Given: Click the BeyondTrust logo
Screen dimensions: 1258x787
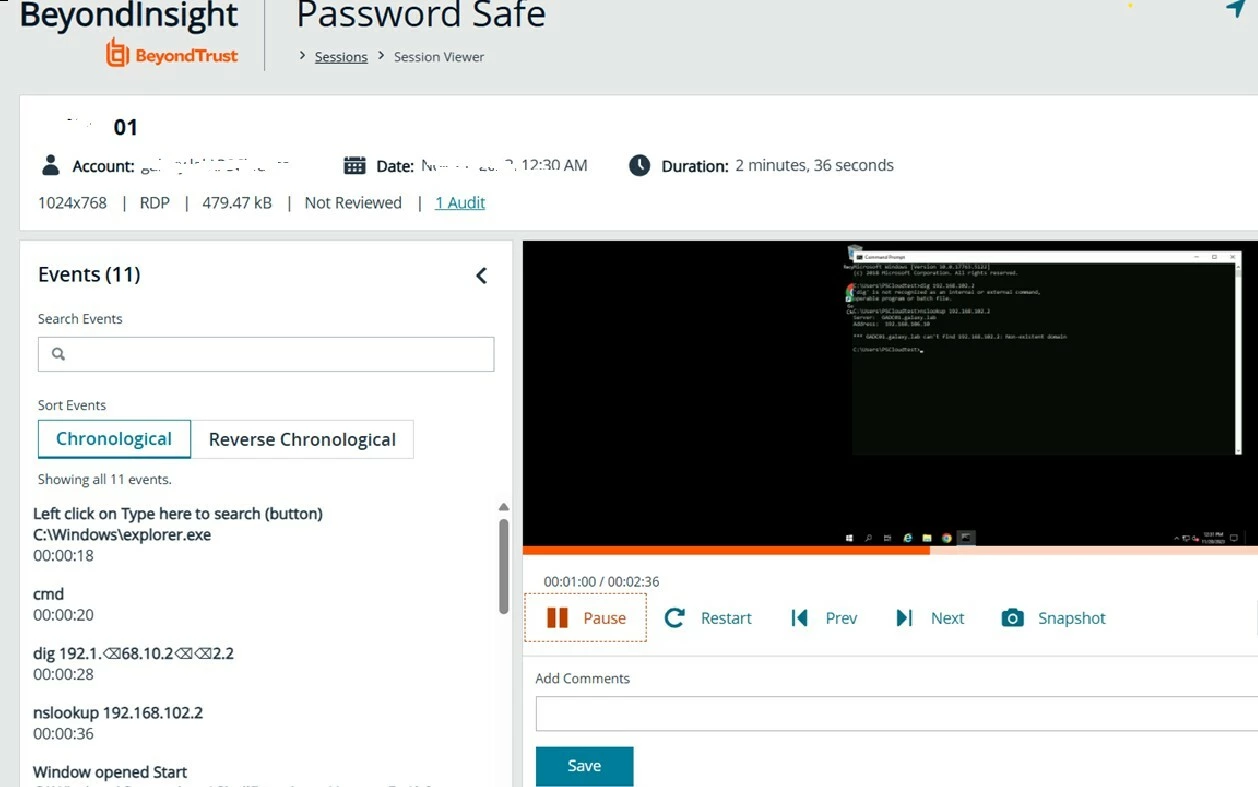Looking at the screenshot, I should [172, 53].
